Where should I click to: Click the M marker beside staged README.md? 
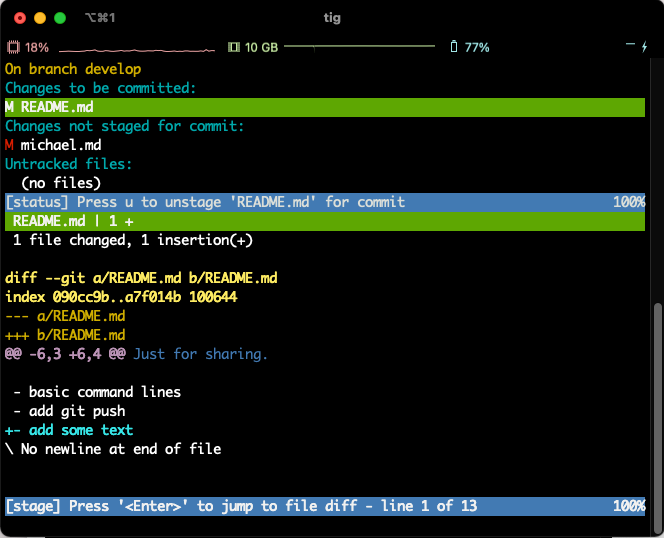(9, 107)
